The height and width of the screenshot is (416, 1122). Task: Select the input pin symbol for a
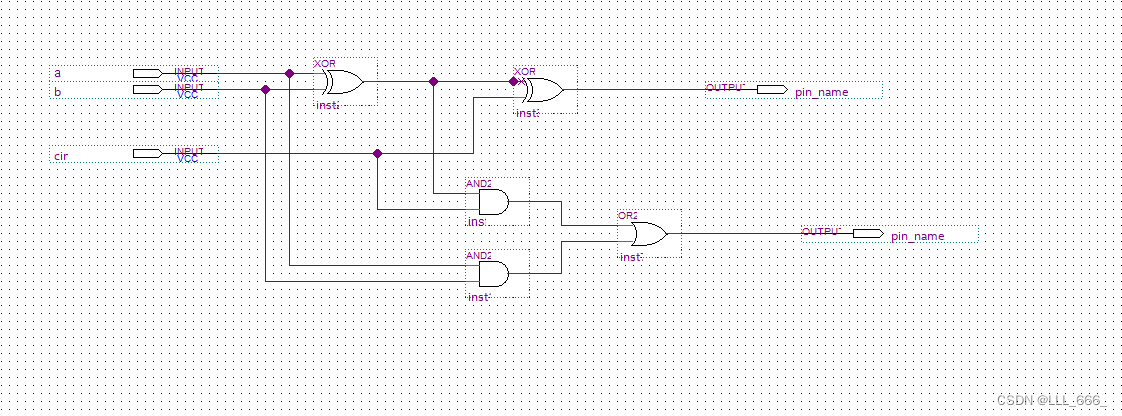(147, 73)
